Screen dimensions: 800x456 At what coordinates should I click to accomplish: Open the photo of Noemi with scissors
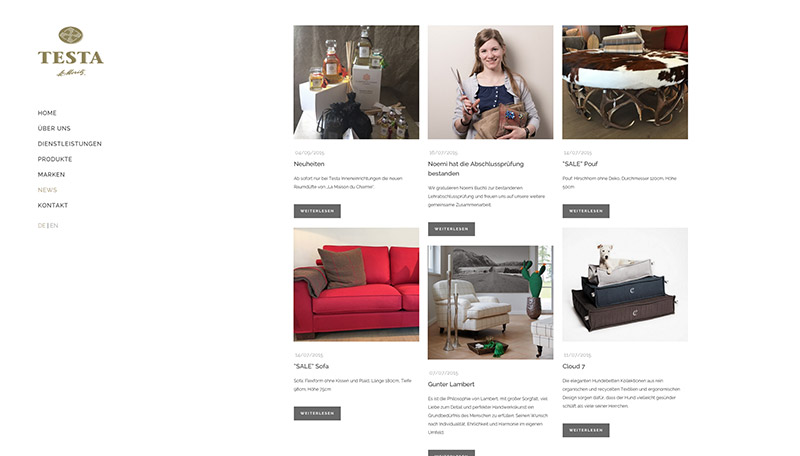pos(490,82)
